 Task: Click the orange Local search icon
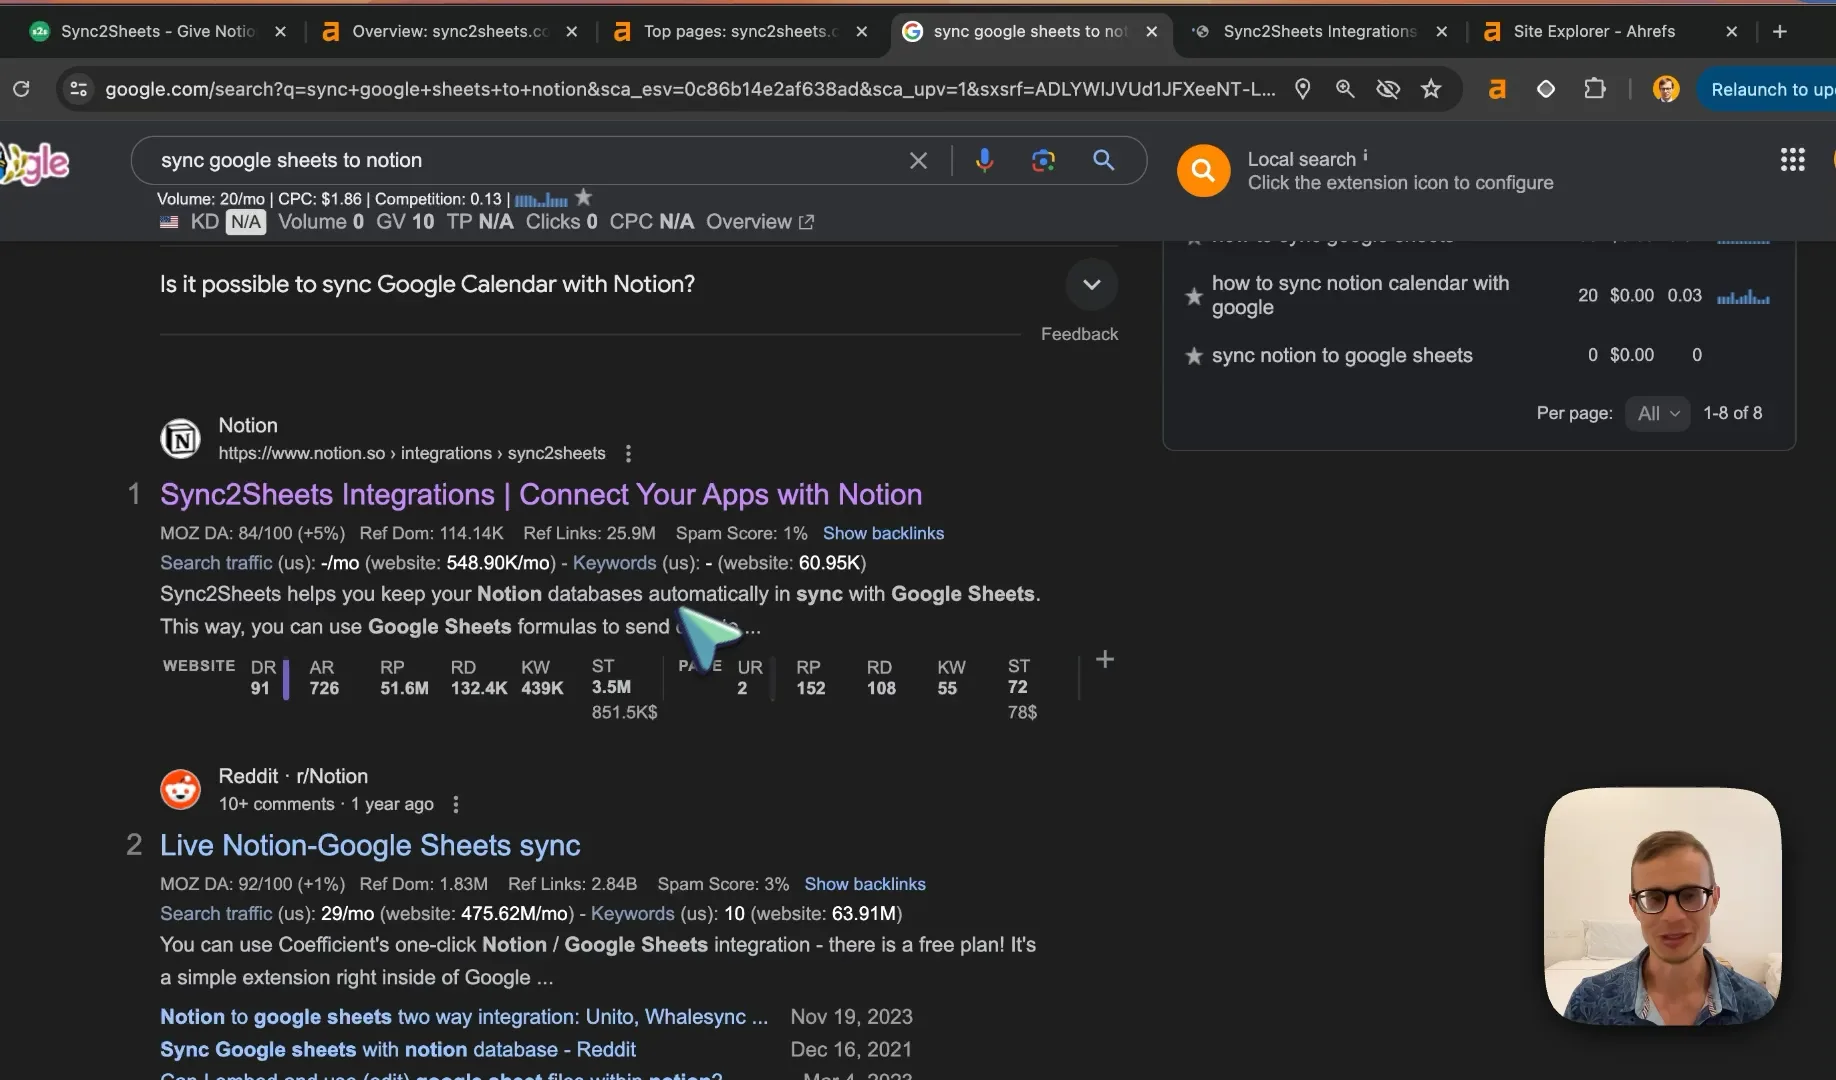pos(1203,171)
